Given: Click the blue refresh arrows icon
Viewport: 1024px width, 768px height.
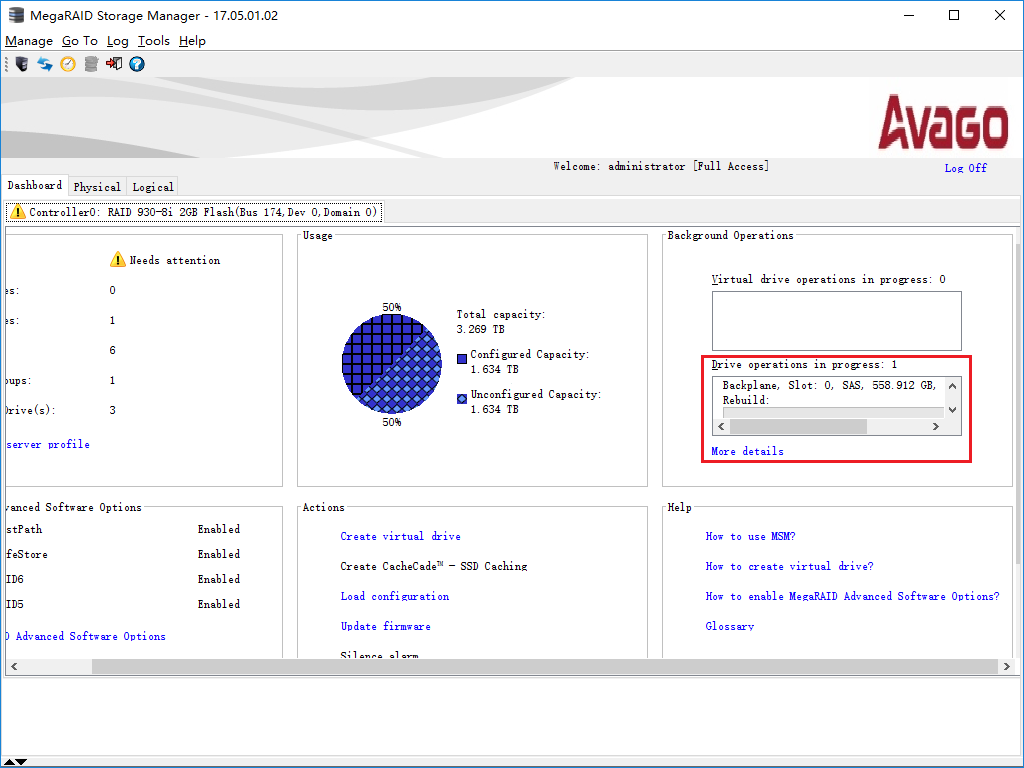Looking at the screenshot, I should 45,64.
